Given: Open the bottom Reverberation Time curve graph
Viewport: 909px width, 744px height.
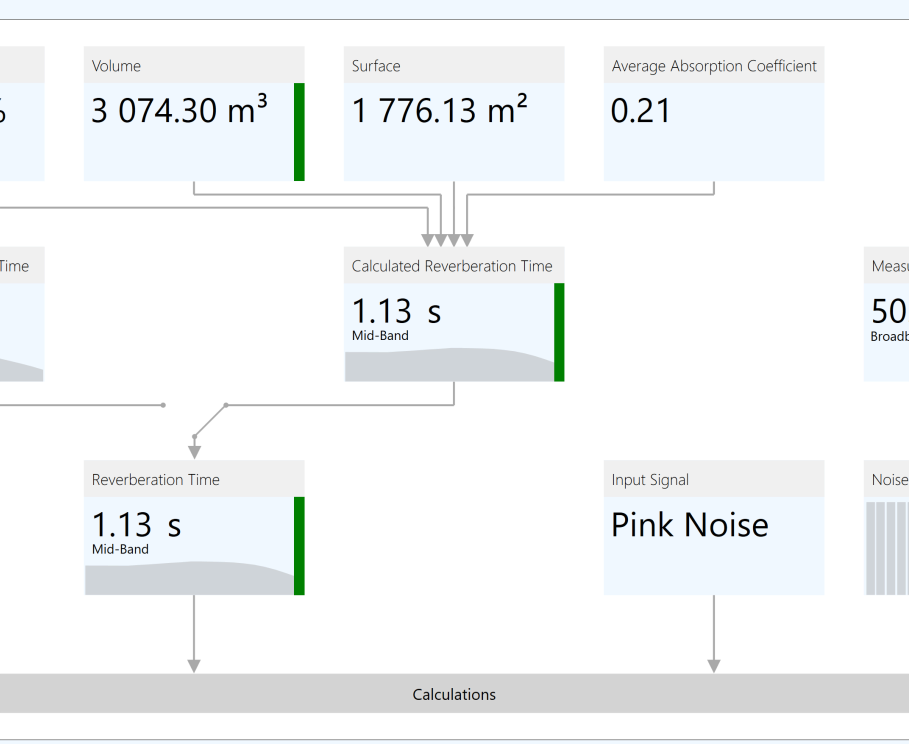Looking at the screenshot, I should 189,579.
